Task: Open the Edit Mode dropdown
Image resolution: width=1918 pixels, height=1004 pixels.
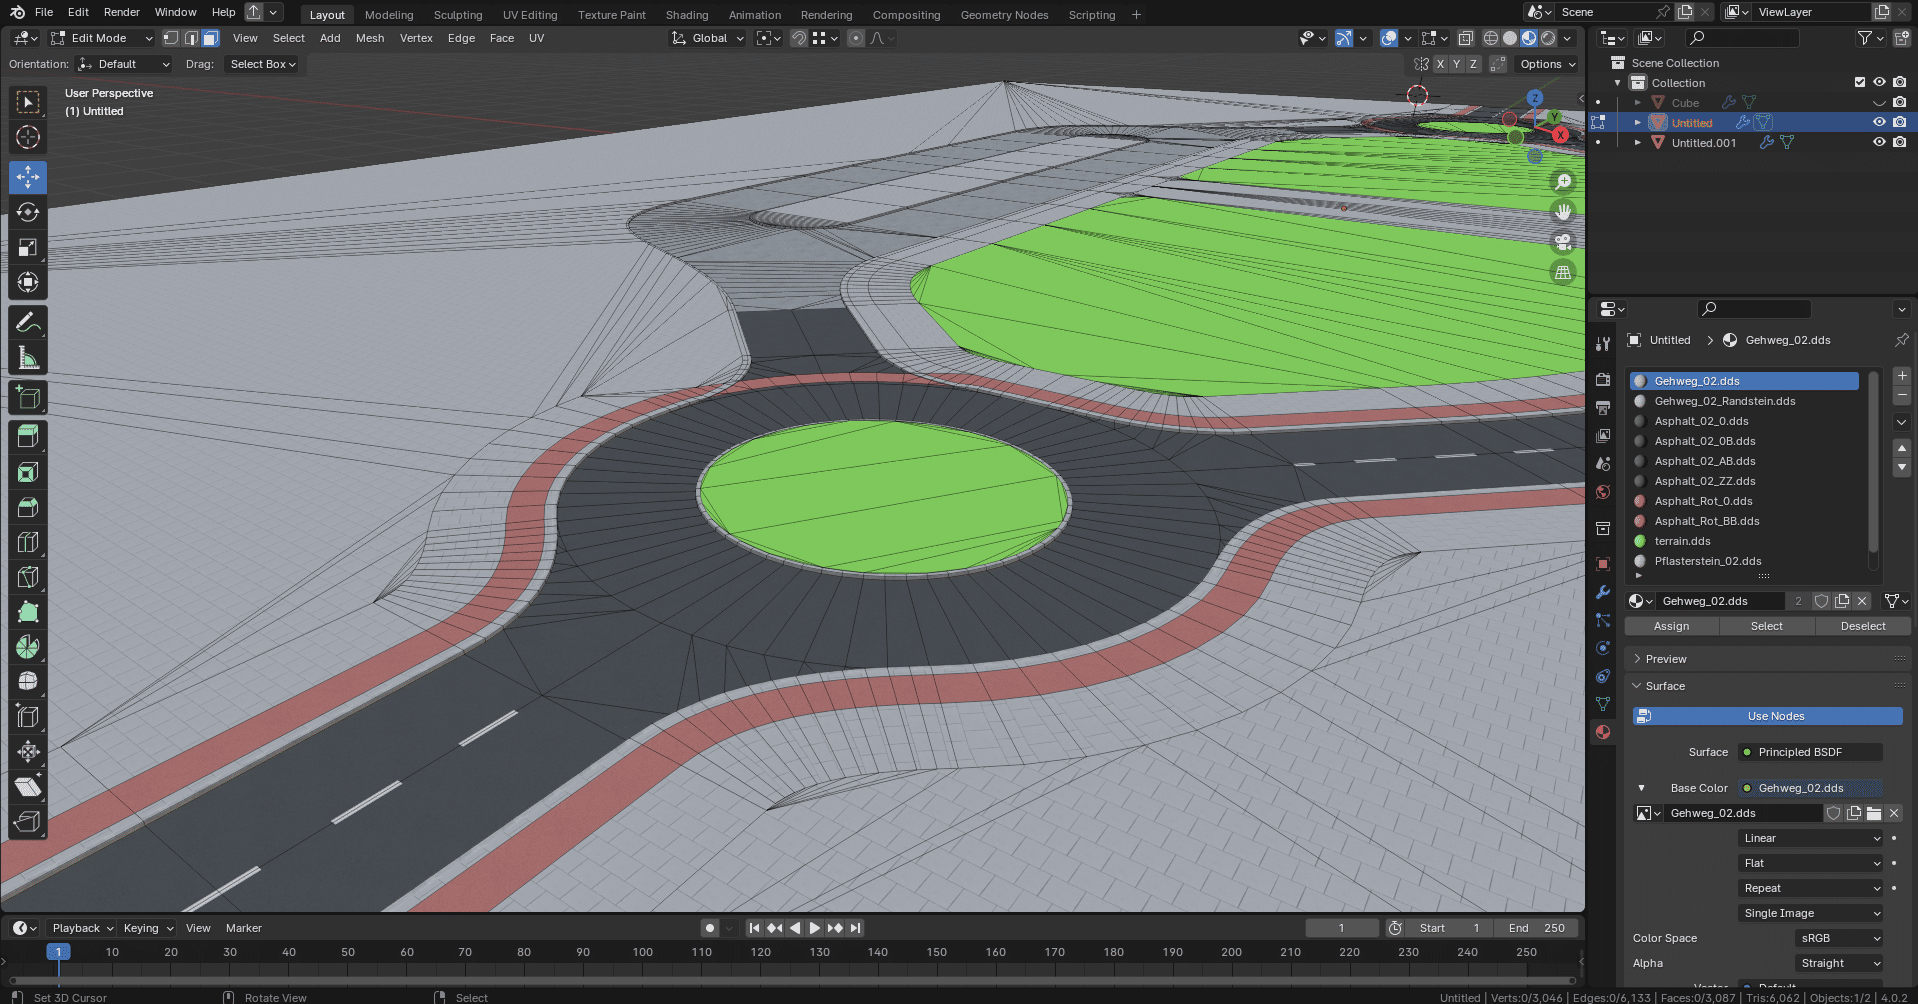Action: (101, 38)
